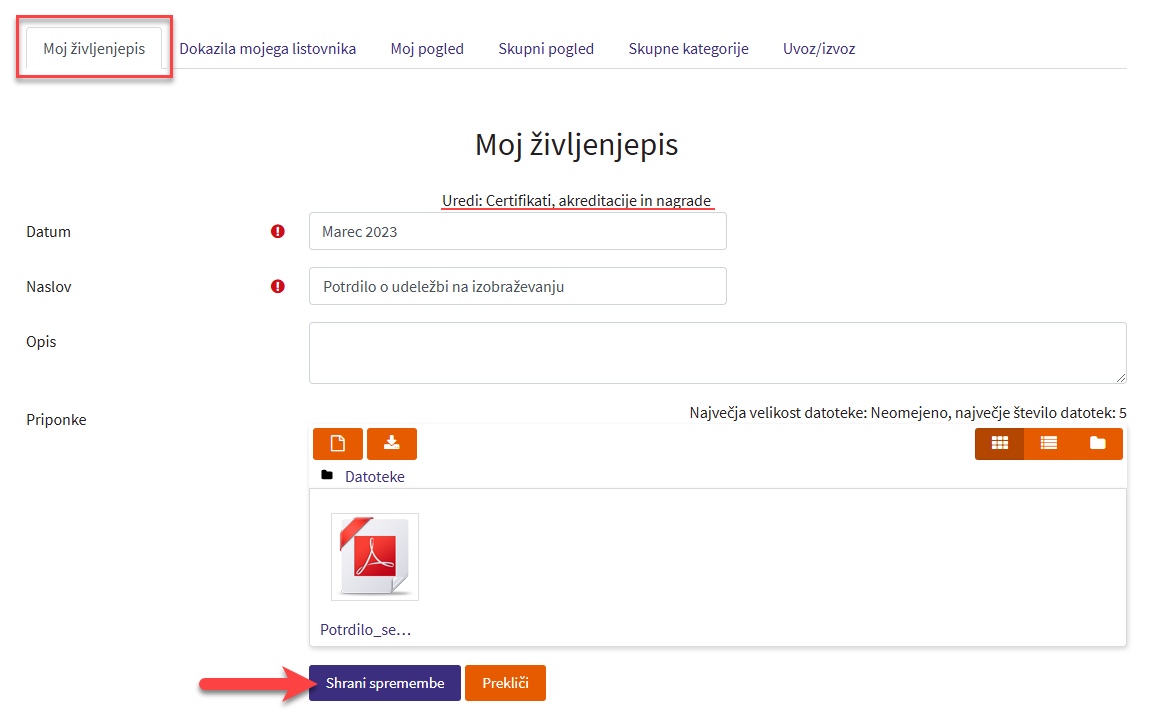Click the PDF file thumbnail icon
This screenshot has height=719, width=1157.
pos(374,556)
